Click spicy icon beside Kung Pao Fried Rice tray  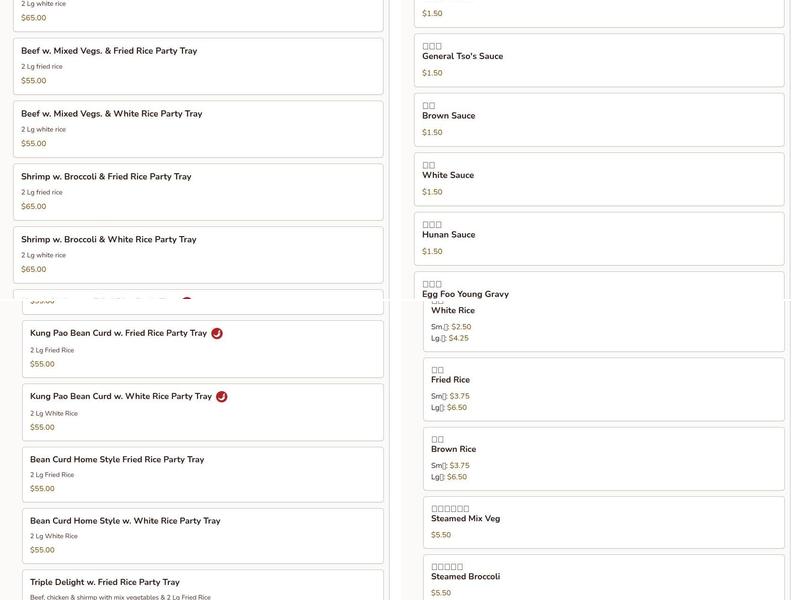pyautogui.click(x=217, y=333)
